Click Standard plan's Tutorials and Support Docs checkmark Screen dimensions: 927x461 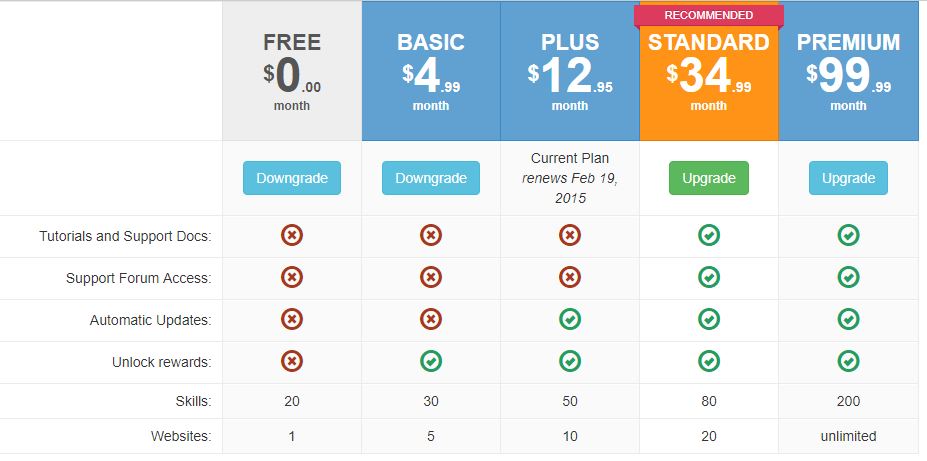tap(708, 235)
